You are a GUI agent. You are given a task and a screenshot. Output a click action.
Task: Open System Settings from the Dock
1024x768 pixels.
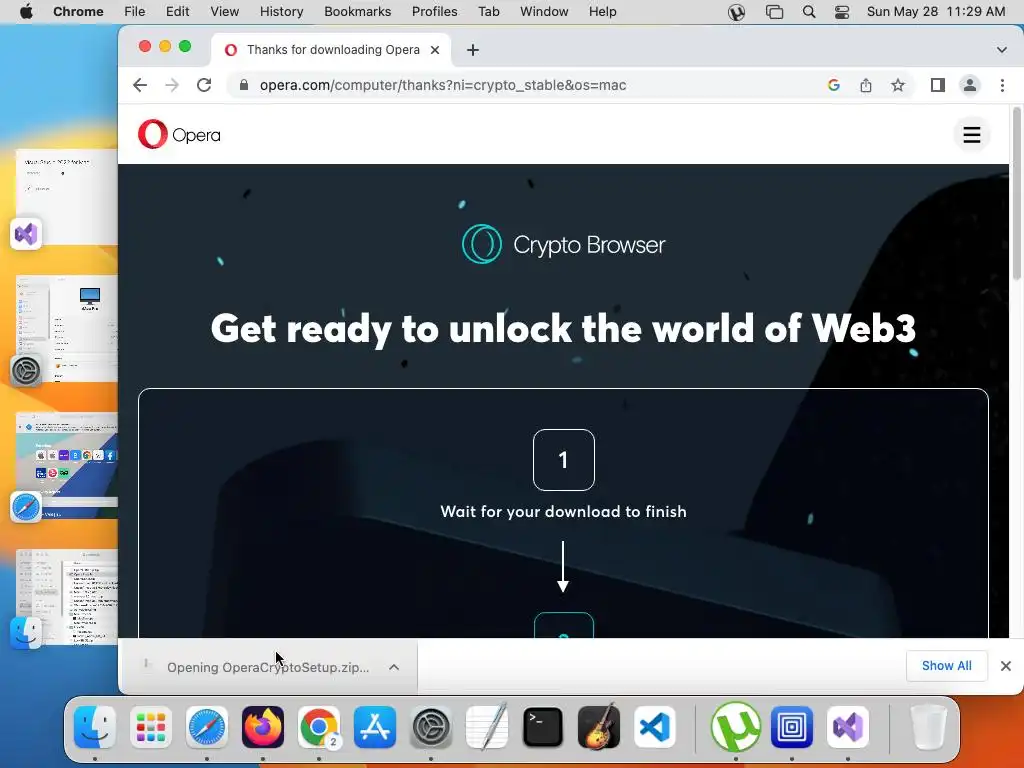[x=431, y=726]
